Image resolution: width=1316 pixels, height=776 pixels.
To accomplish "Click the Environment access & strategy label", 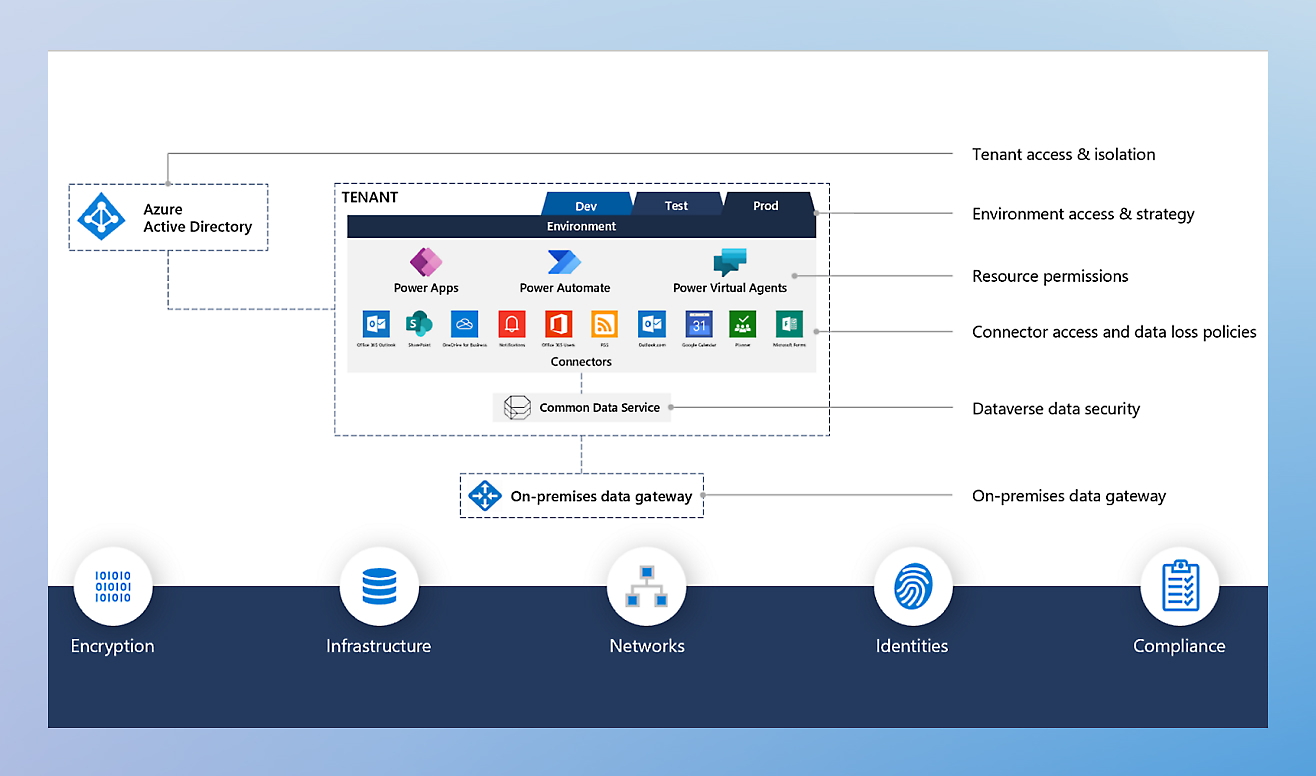I will (1083, 214).
